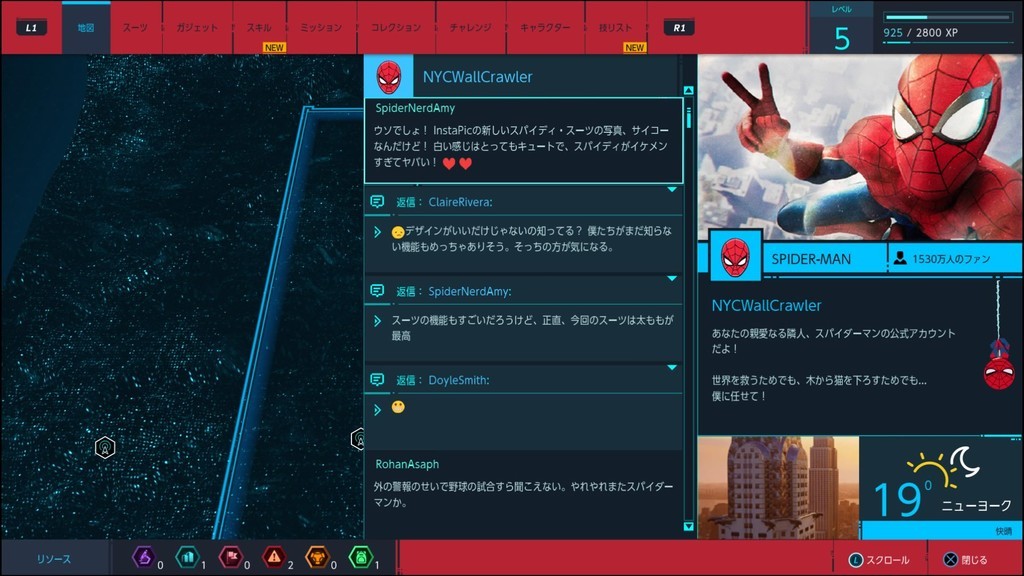
Task: Click the 返信: ClaireRivera header
Action: pyautogui.click(x=524, y=202)
